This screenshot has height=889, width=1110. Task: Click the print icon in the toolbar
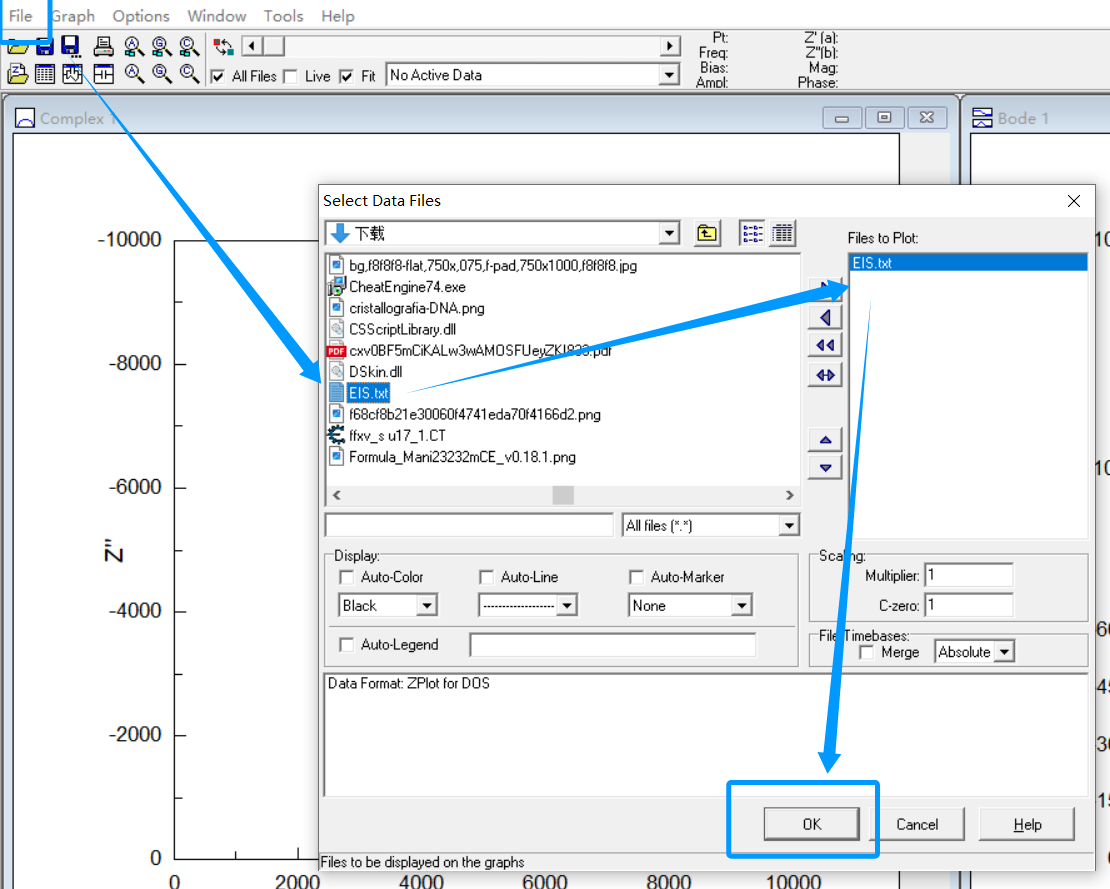(103, 46)
